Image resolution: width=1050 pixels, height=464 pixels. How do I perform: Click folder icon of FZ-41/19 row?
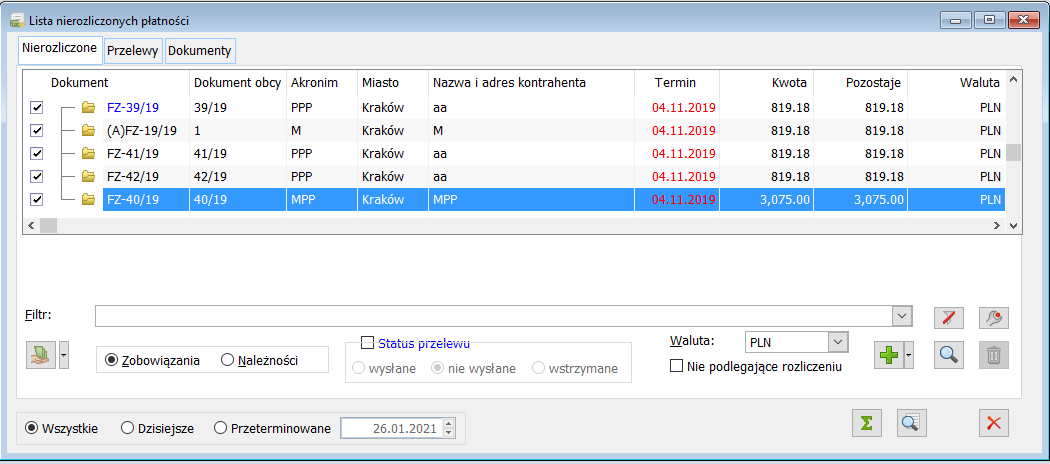click(88, 153)
